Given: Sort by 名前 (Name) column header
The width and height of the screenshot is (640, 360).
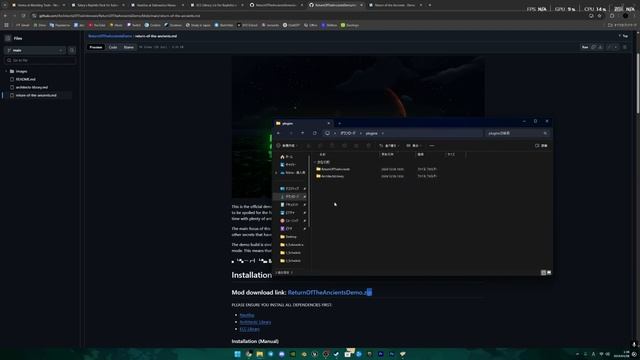Looking at the screenshot, I should 322,154.
